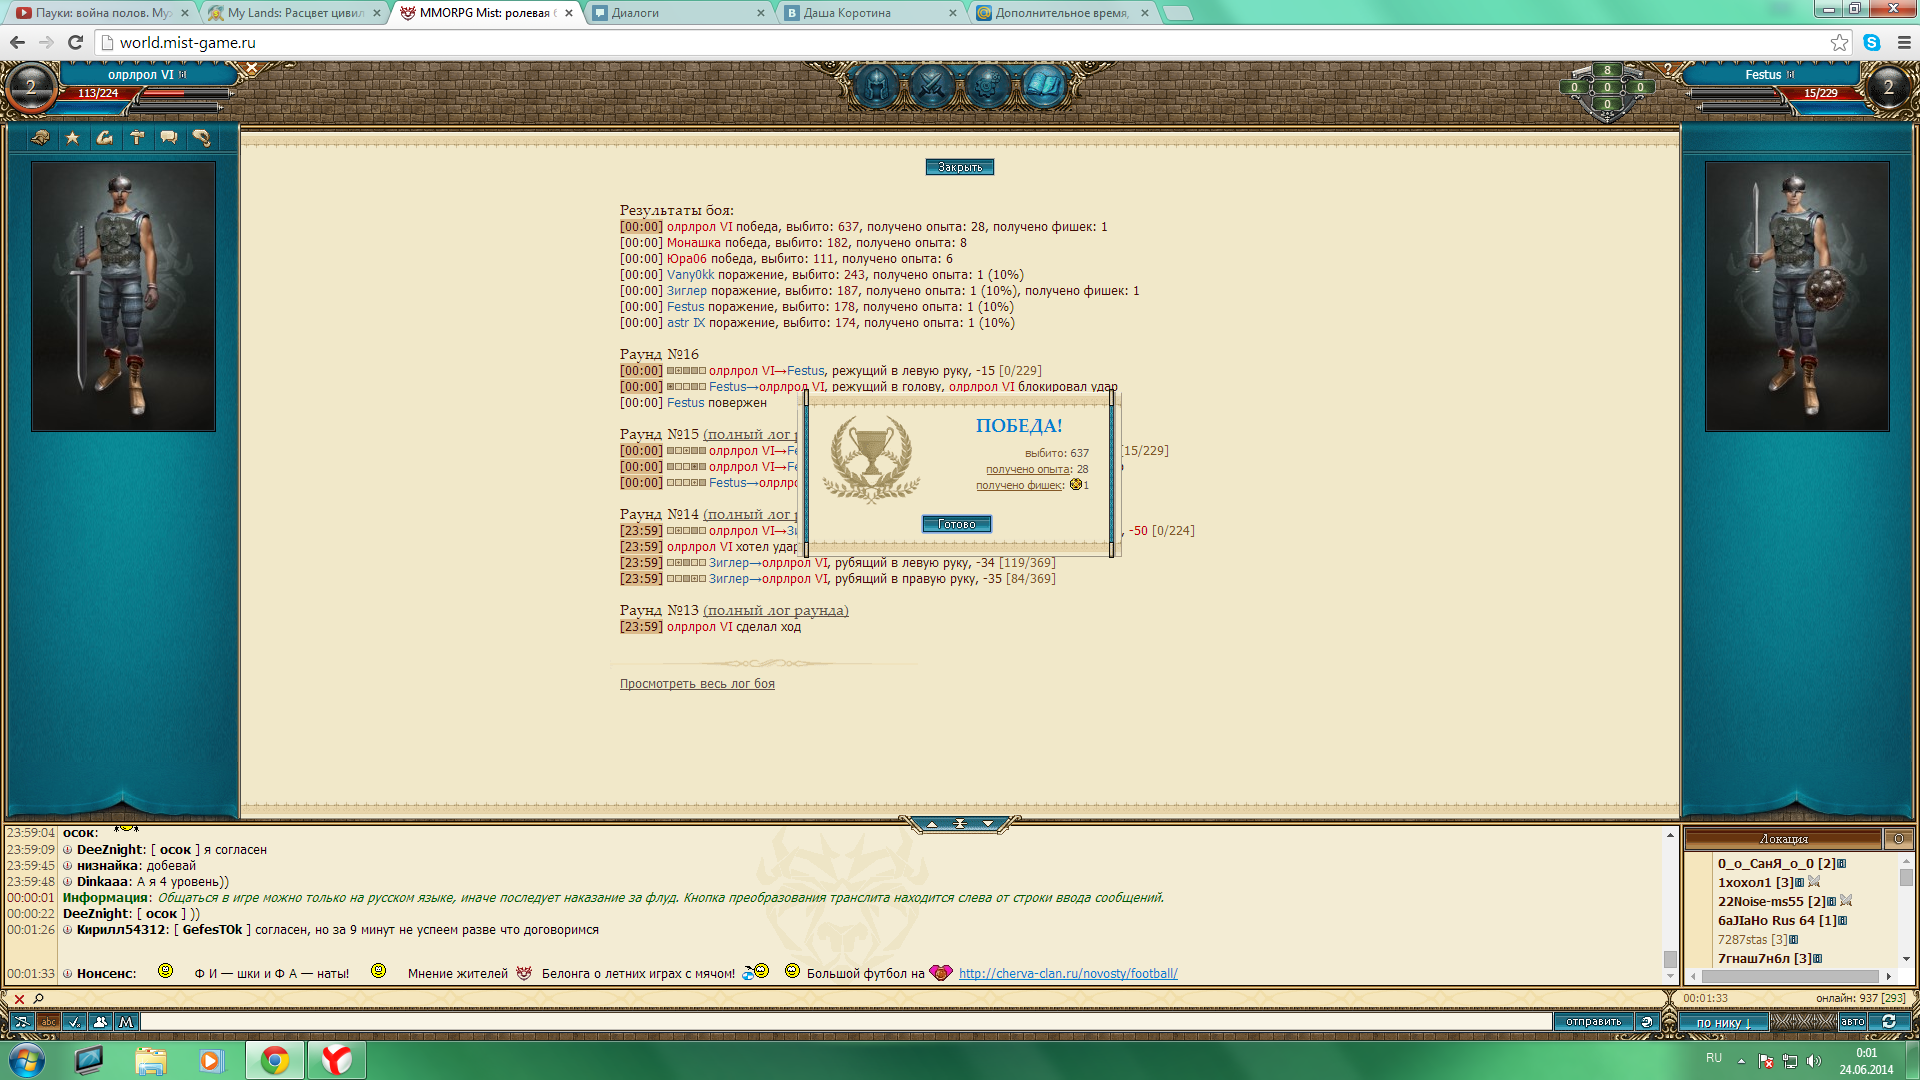The width and height of the screenshot is (1920, 1080).
Task: Click the scroll icon in left character panel
Action: point(201,138)
